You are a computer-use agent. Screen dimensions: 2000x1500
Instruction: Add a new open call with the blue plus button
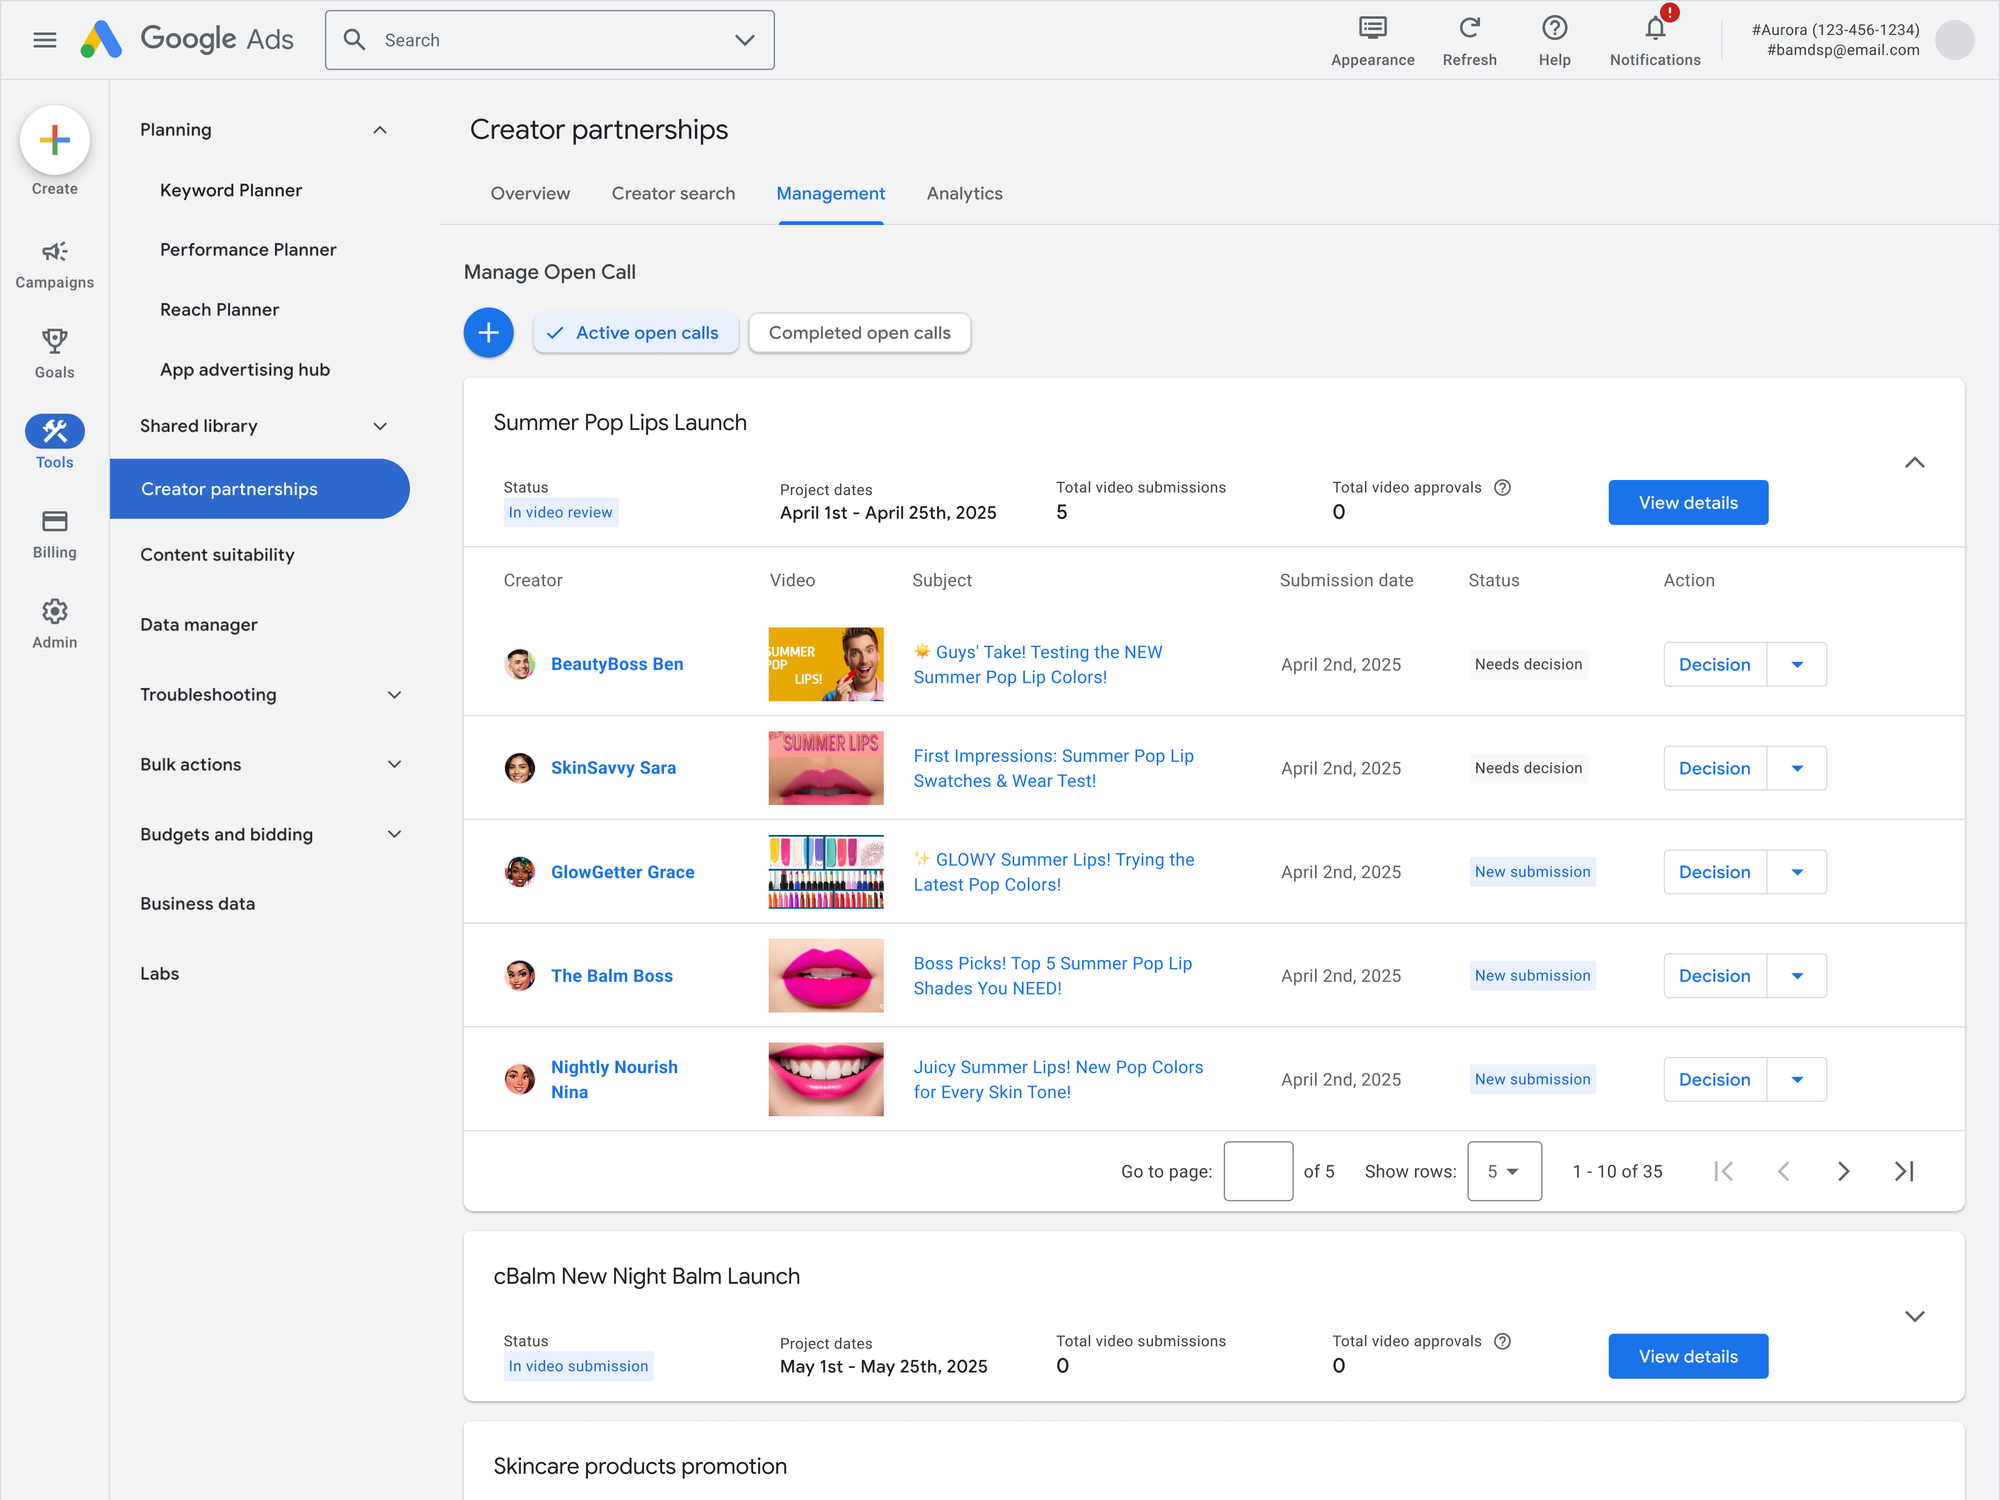point(489,333)
